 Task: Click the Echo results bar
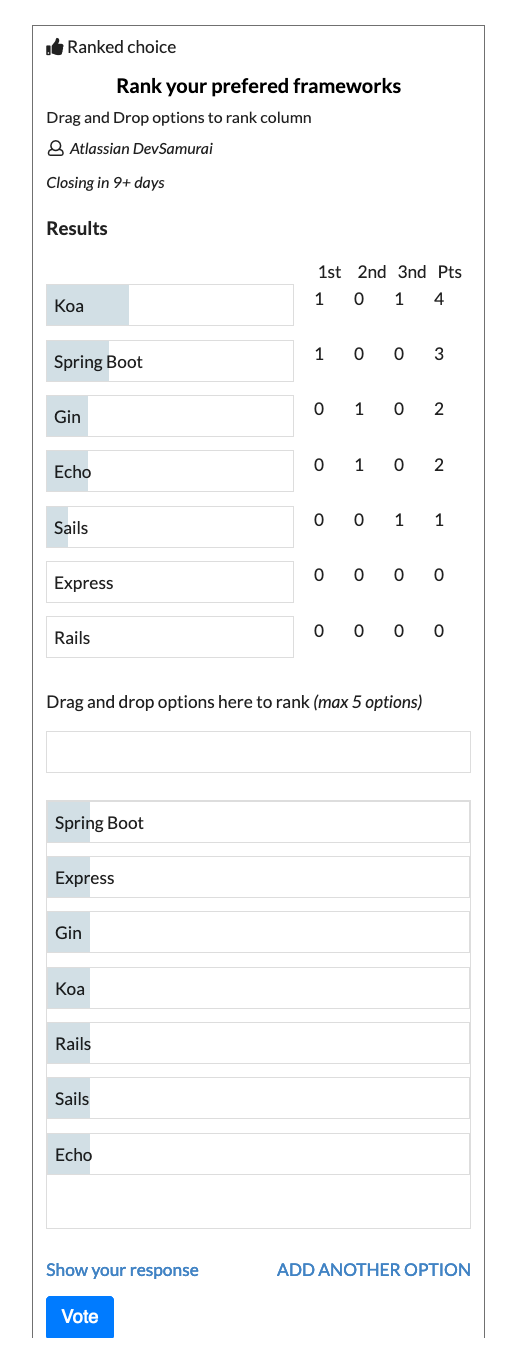pyautogui.click(x=170, y=471)
